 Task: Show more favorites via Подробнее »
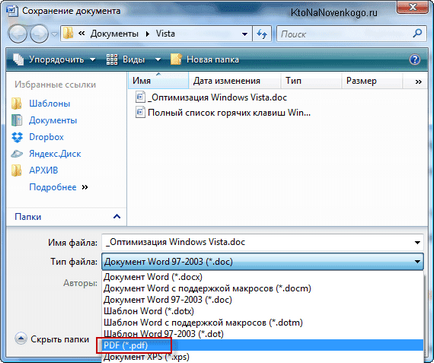pyautogui.click(x=58, y=187)
